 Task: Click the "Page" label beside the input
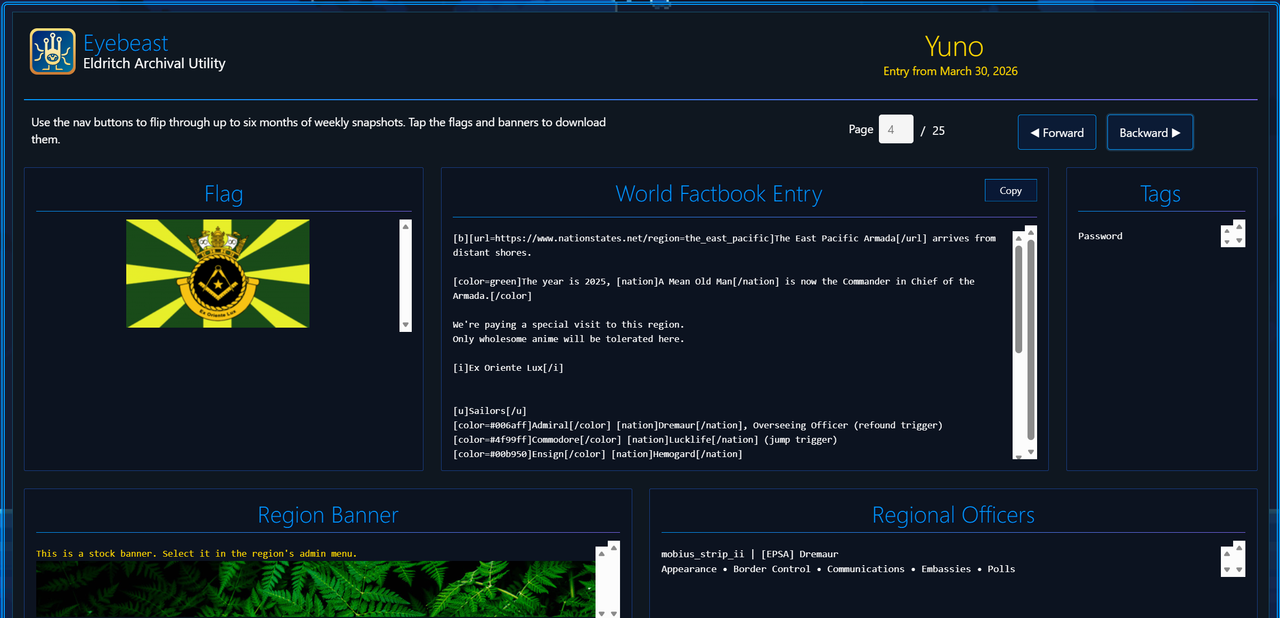(x=861, y=129)
